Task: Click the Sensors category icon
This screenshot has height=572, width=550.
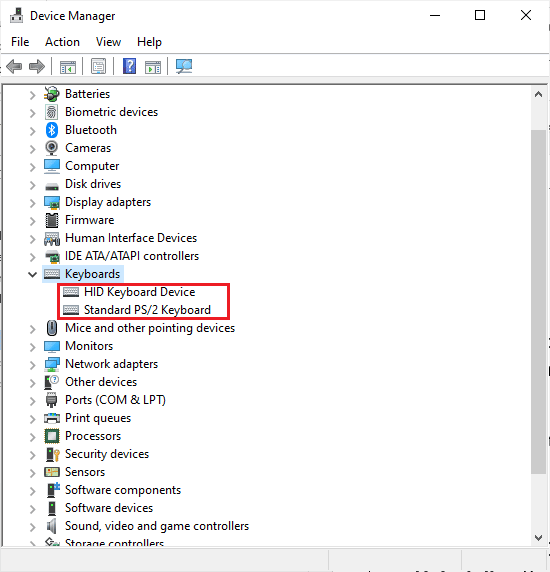Action: [x=52, y=472]
